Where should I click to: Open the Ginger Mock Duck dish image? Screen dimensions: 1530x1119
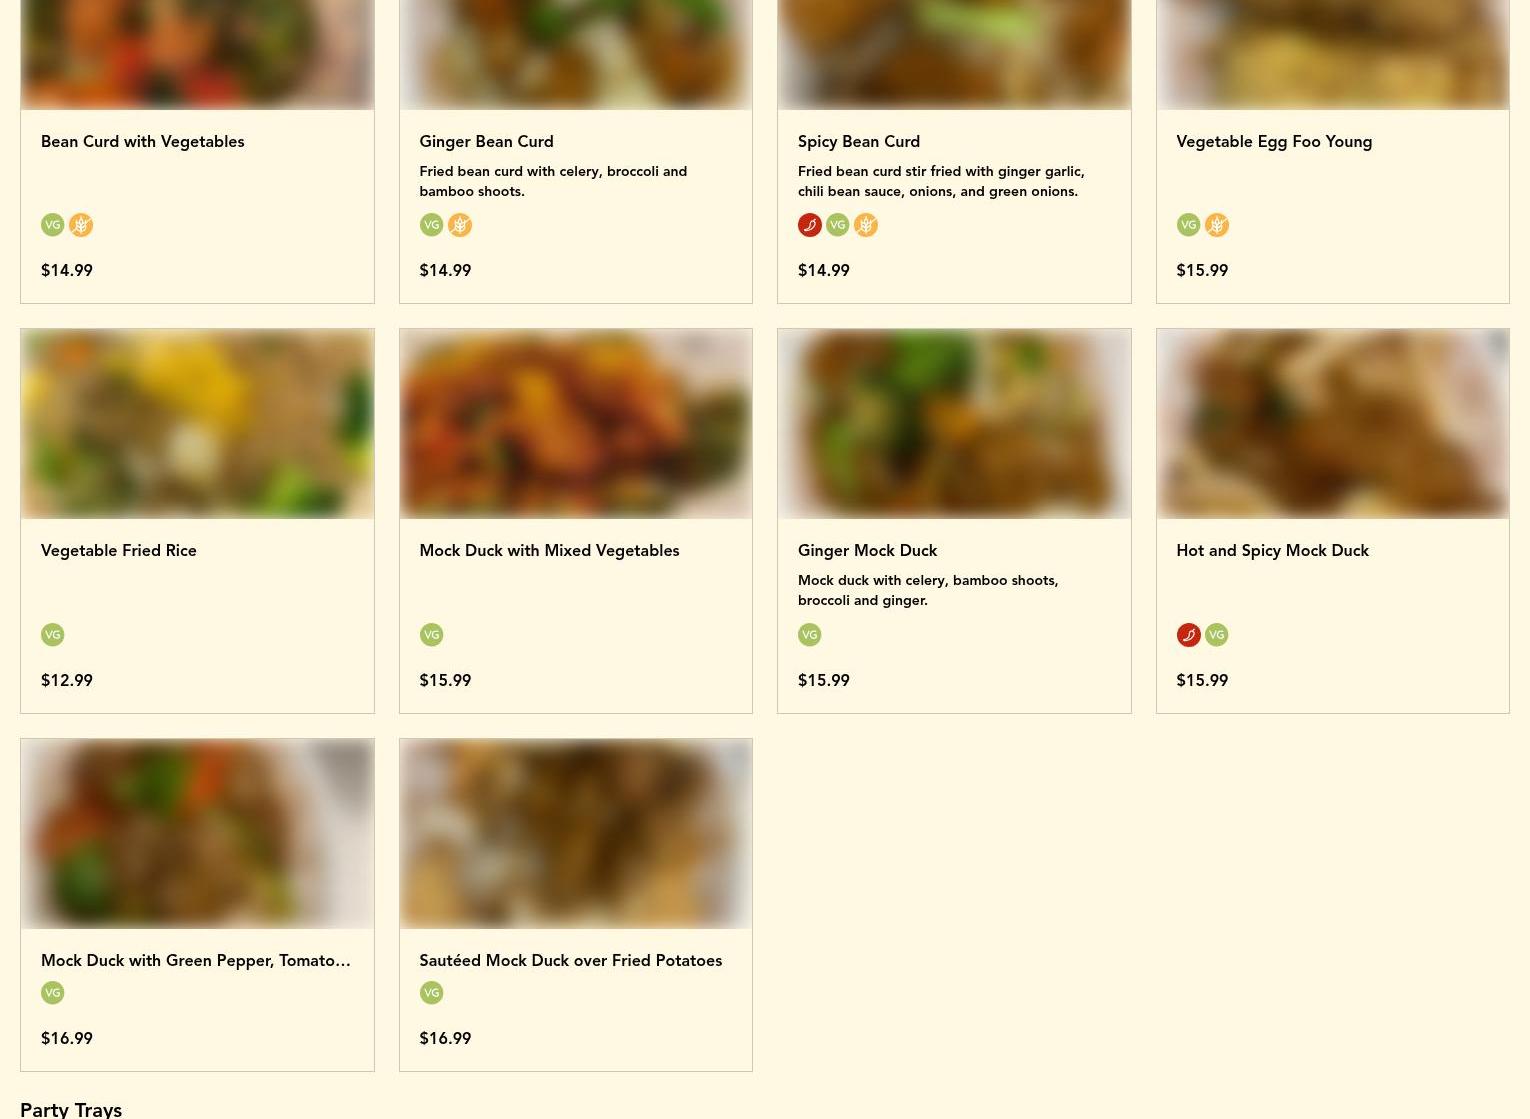pos(954,424)
